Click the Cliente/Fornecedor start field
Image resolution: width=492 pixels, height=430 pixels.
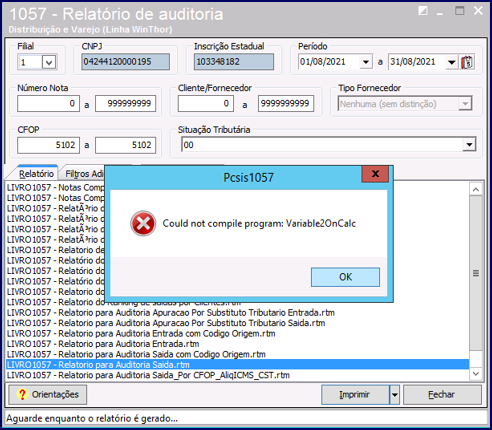(206, 104)
